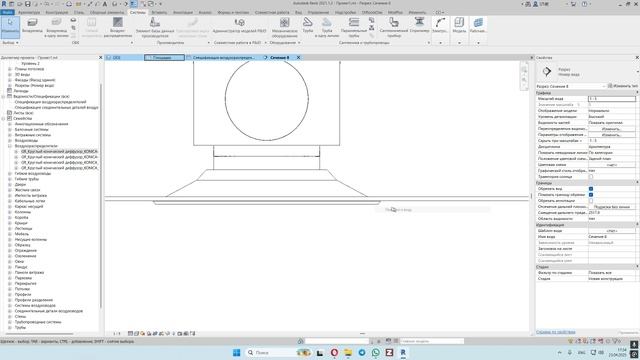Click Изменить тип button in properties
Screen dimensions: 640x360
coord(623,86)
